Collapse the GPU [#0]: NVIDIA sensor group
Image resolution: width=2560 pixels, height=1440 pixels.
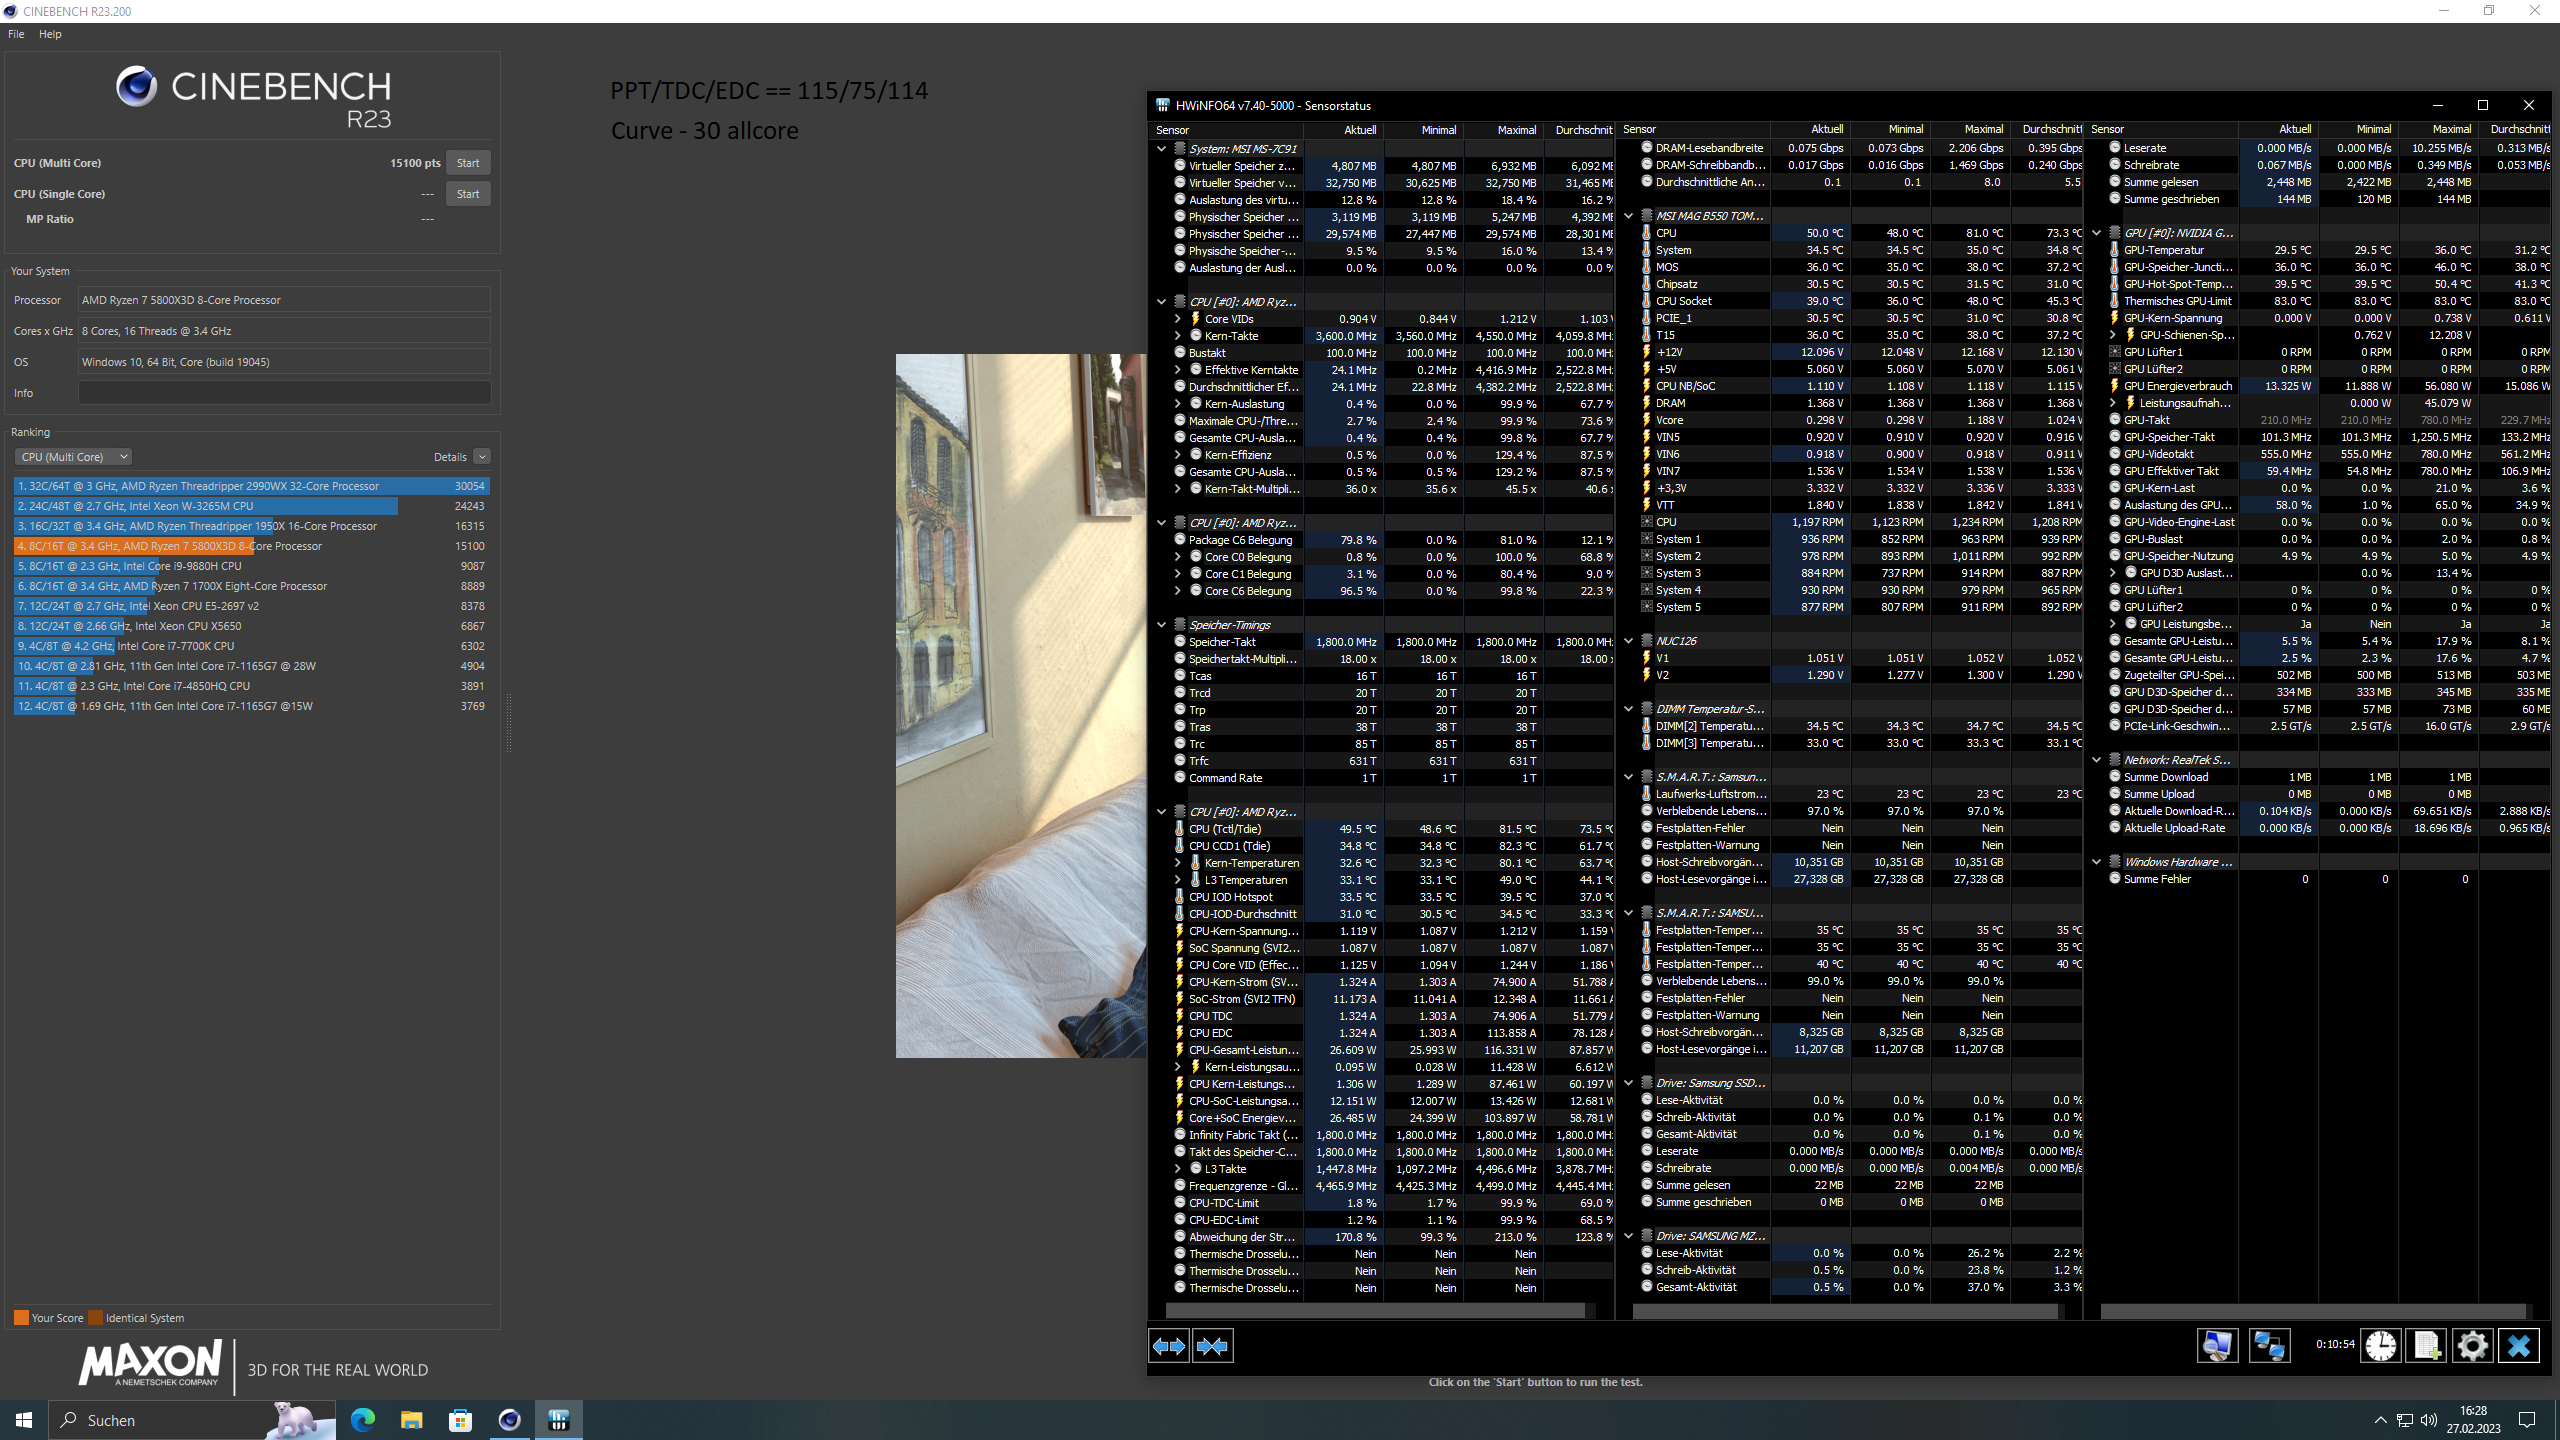[x=2097, y=233]
